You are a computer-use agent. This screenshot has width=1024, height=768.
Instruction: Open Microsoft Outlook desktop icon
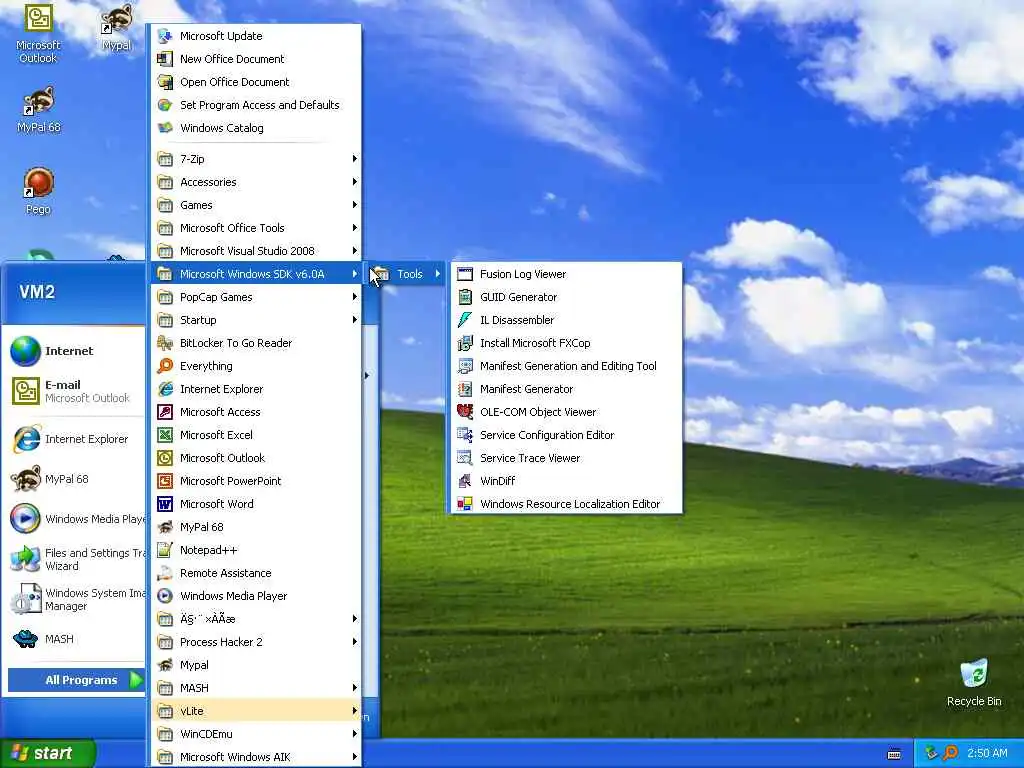click(x=38, y=34)
